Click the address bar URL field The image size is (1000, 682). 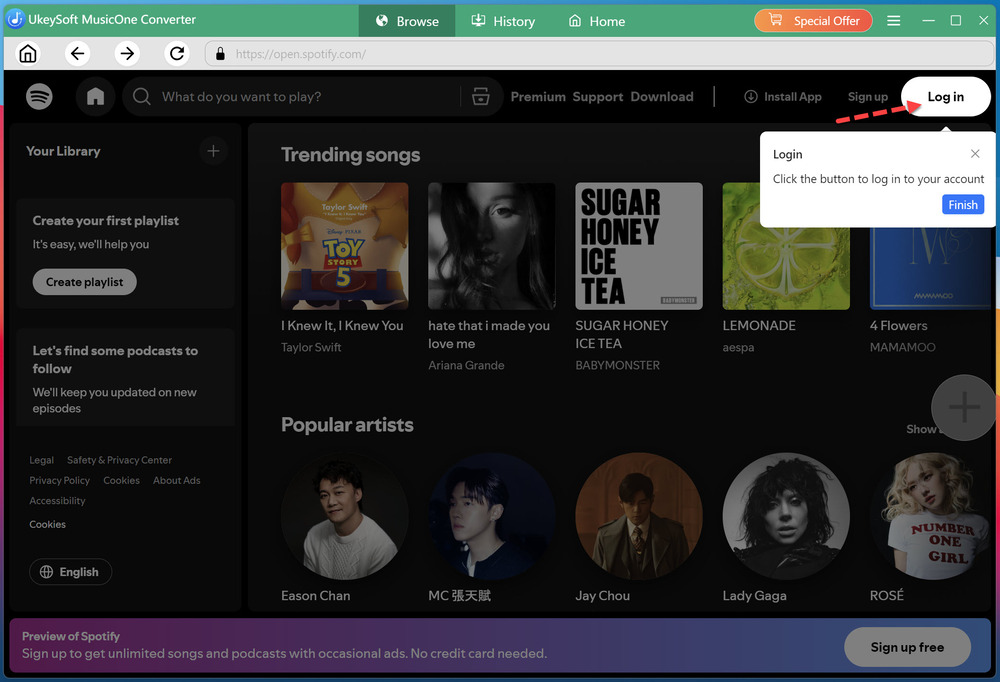598,54
